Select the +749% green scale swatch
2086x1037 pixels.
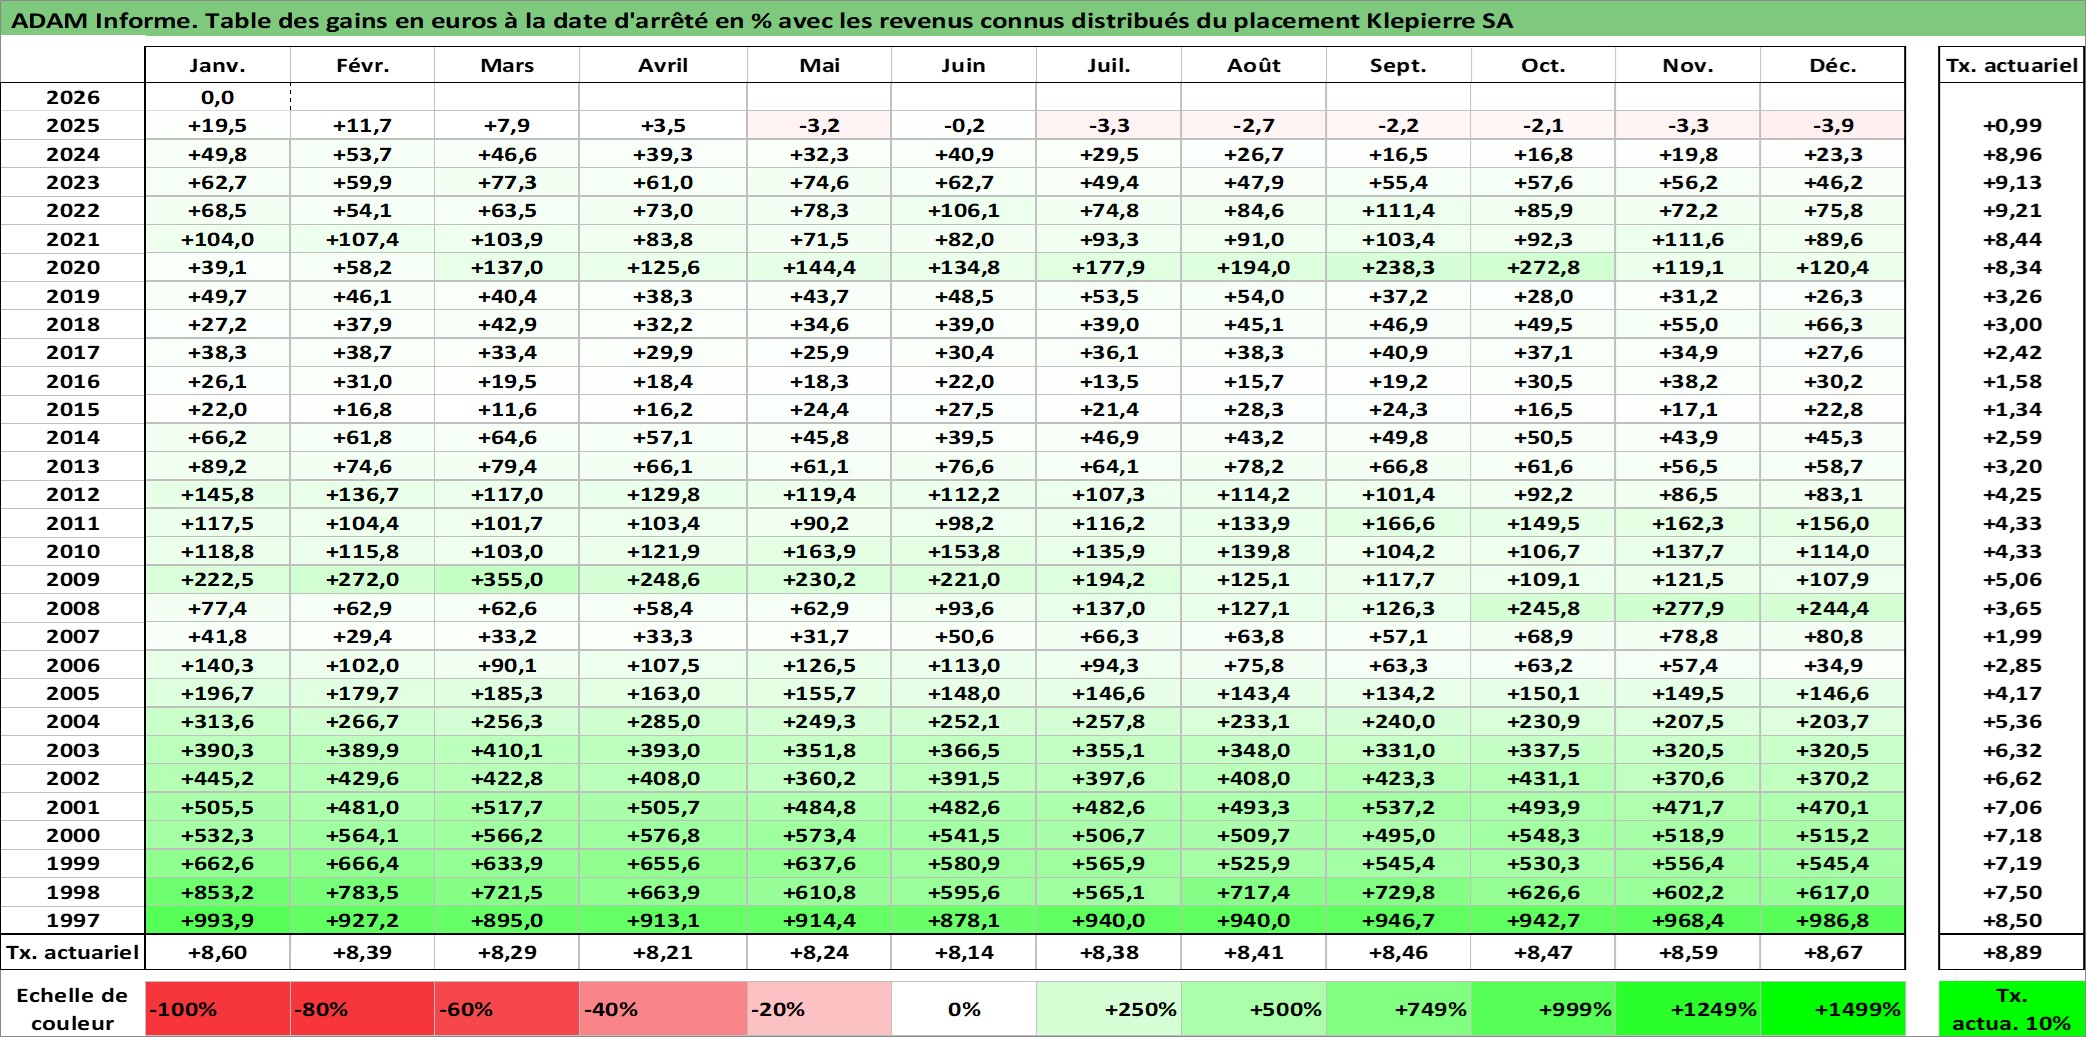coord(1398,1008)
